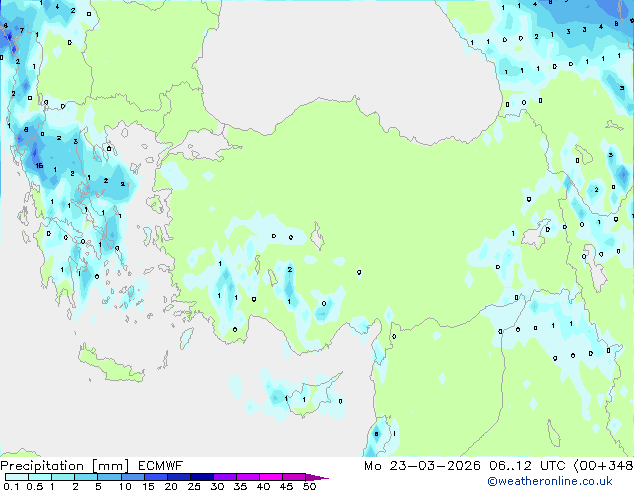The image size is (634, 490).
Task: Click the 'Mo 23-03-2026' forecast date text
Action: pos(422,466)
